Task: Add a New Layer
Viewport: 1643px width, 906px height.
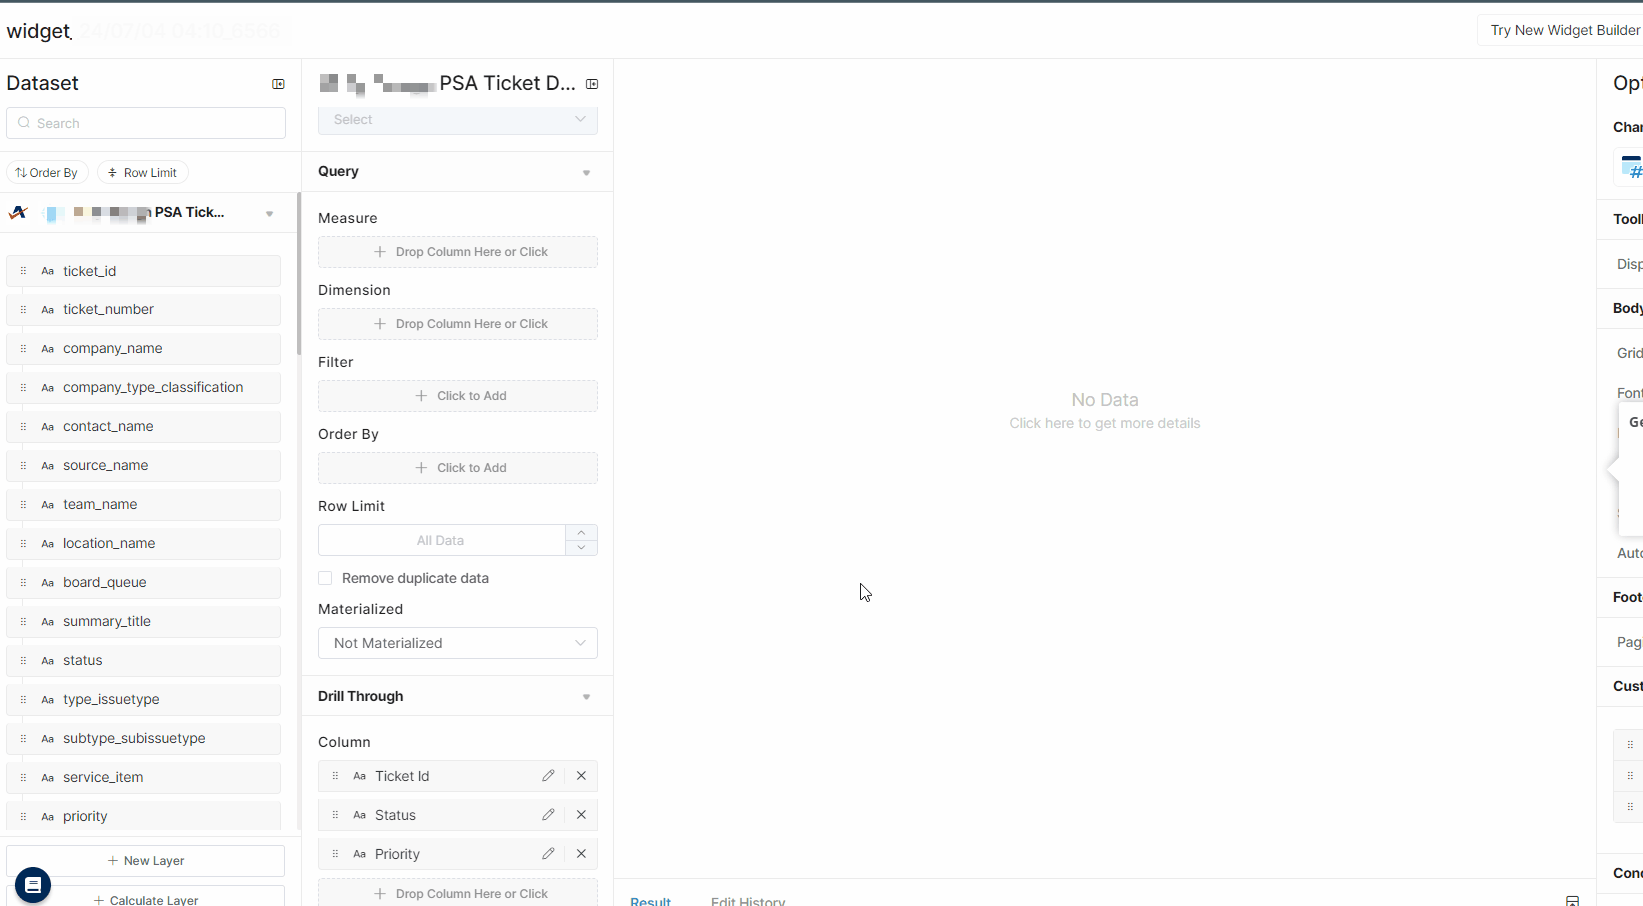Action: (146, 860)
